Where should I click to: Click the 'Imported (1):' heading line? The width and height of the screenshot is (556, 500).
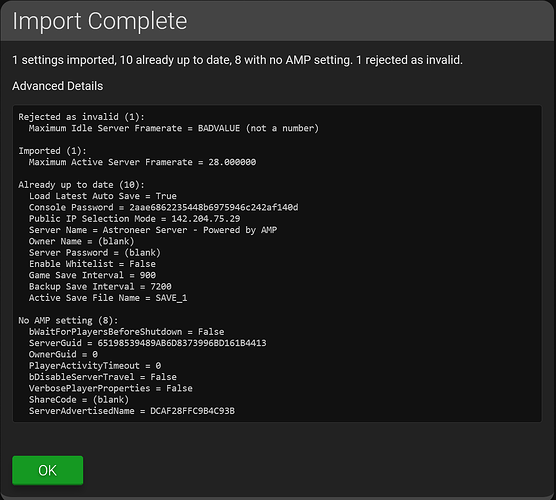(52, 151)
